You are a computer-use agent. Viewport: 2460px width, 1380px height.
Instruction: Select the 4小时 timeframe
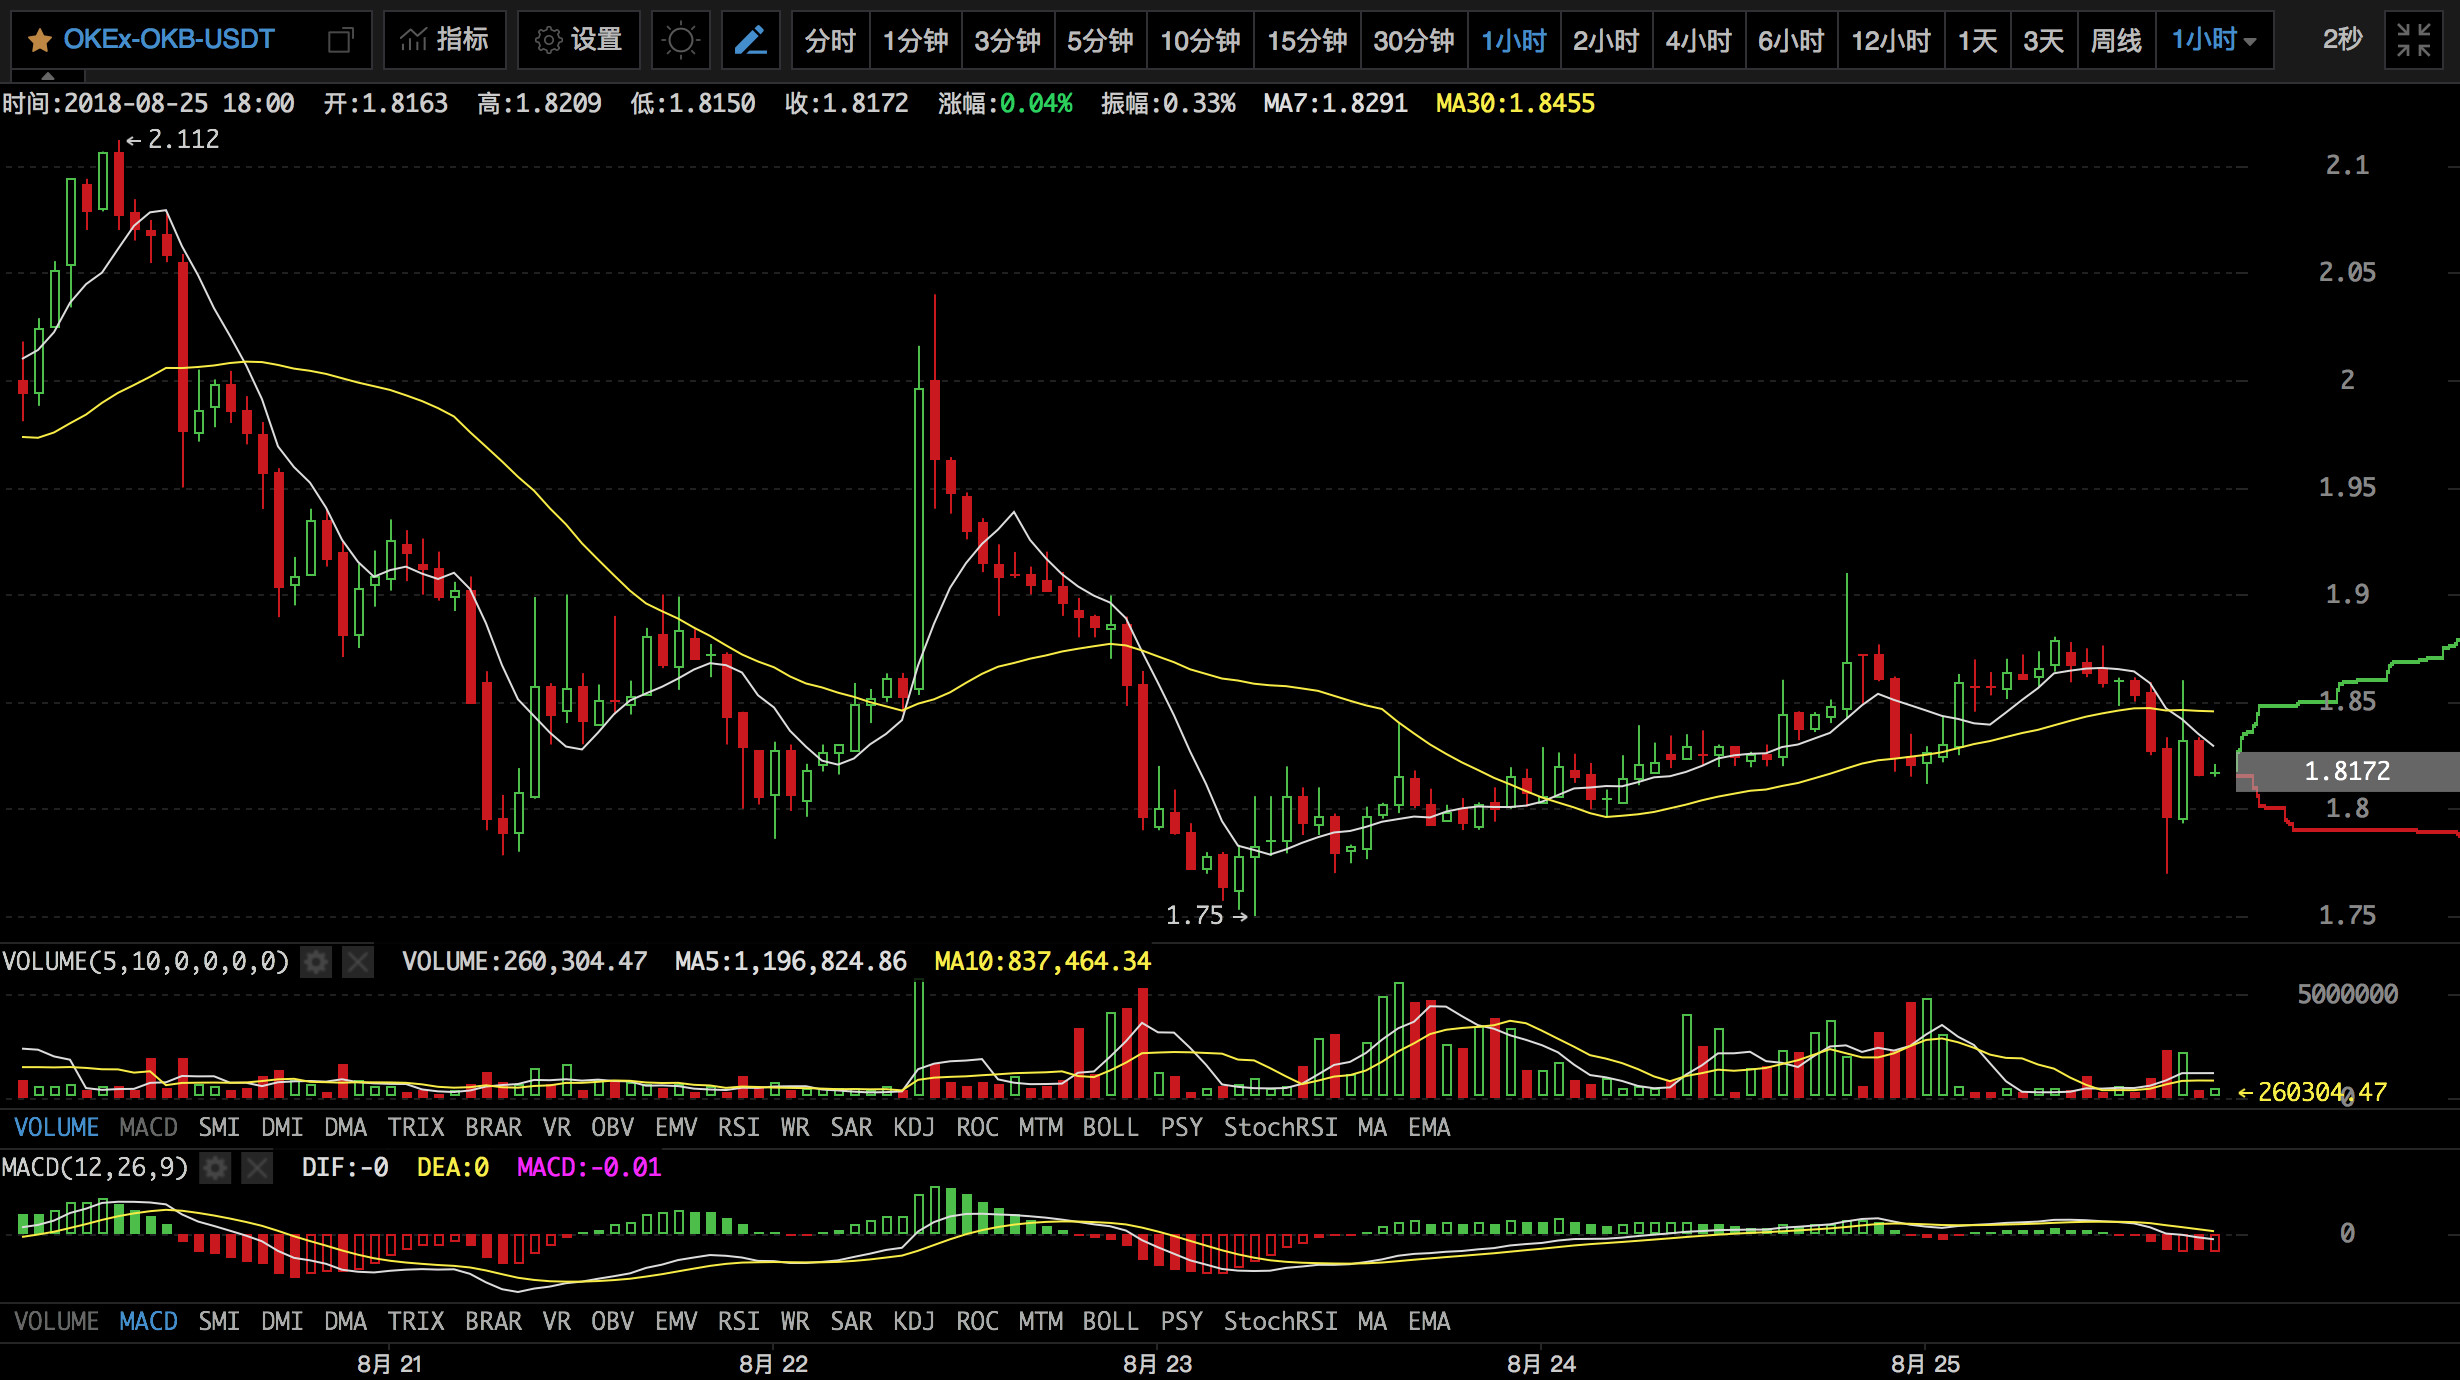pyautogui.click(x=1699, y=40)
